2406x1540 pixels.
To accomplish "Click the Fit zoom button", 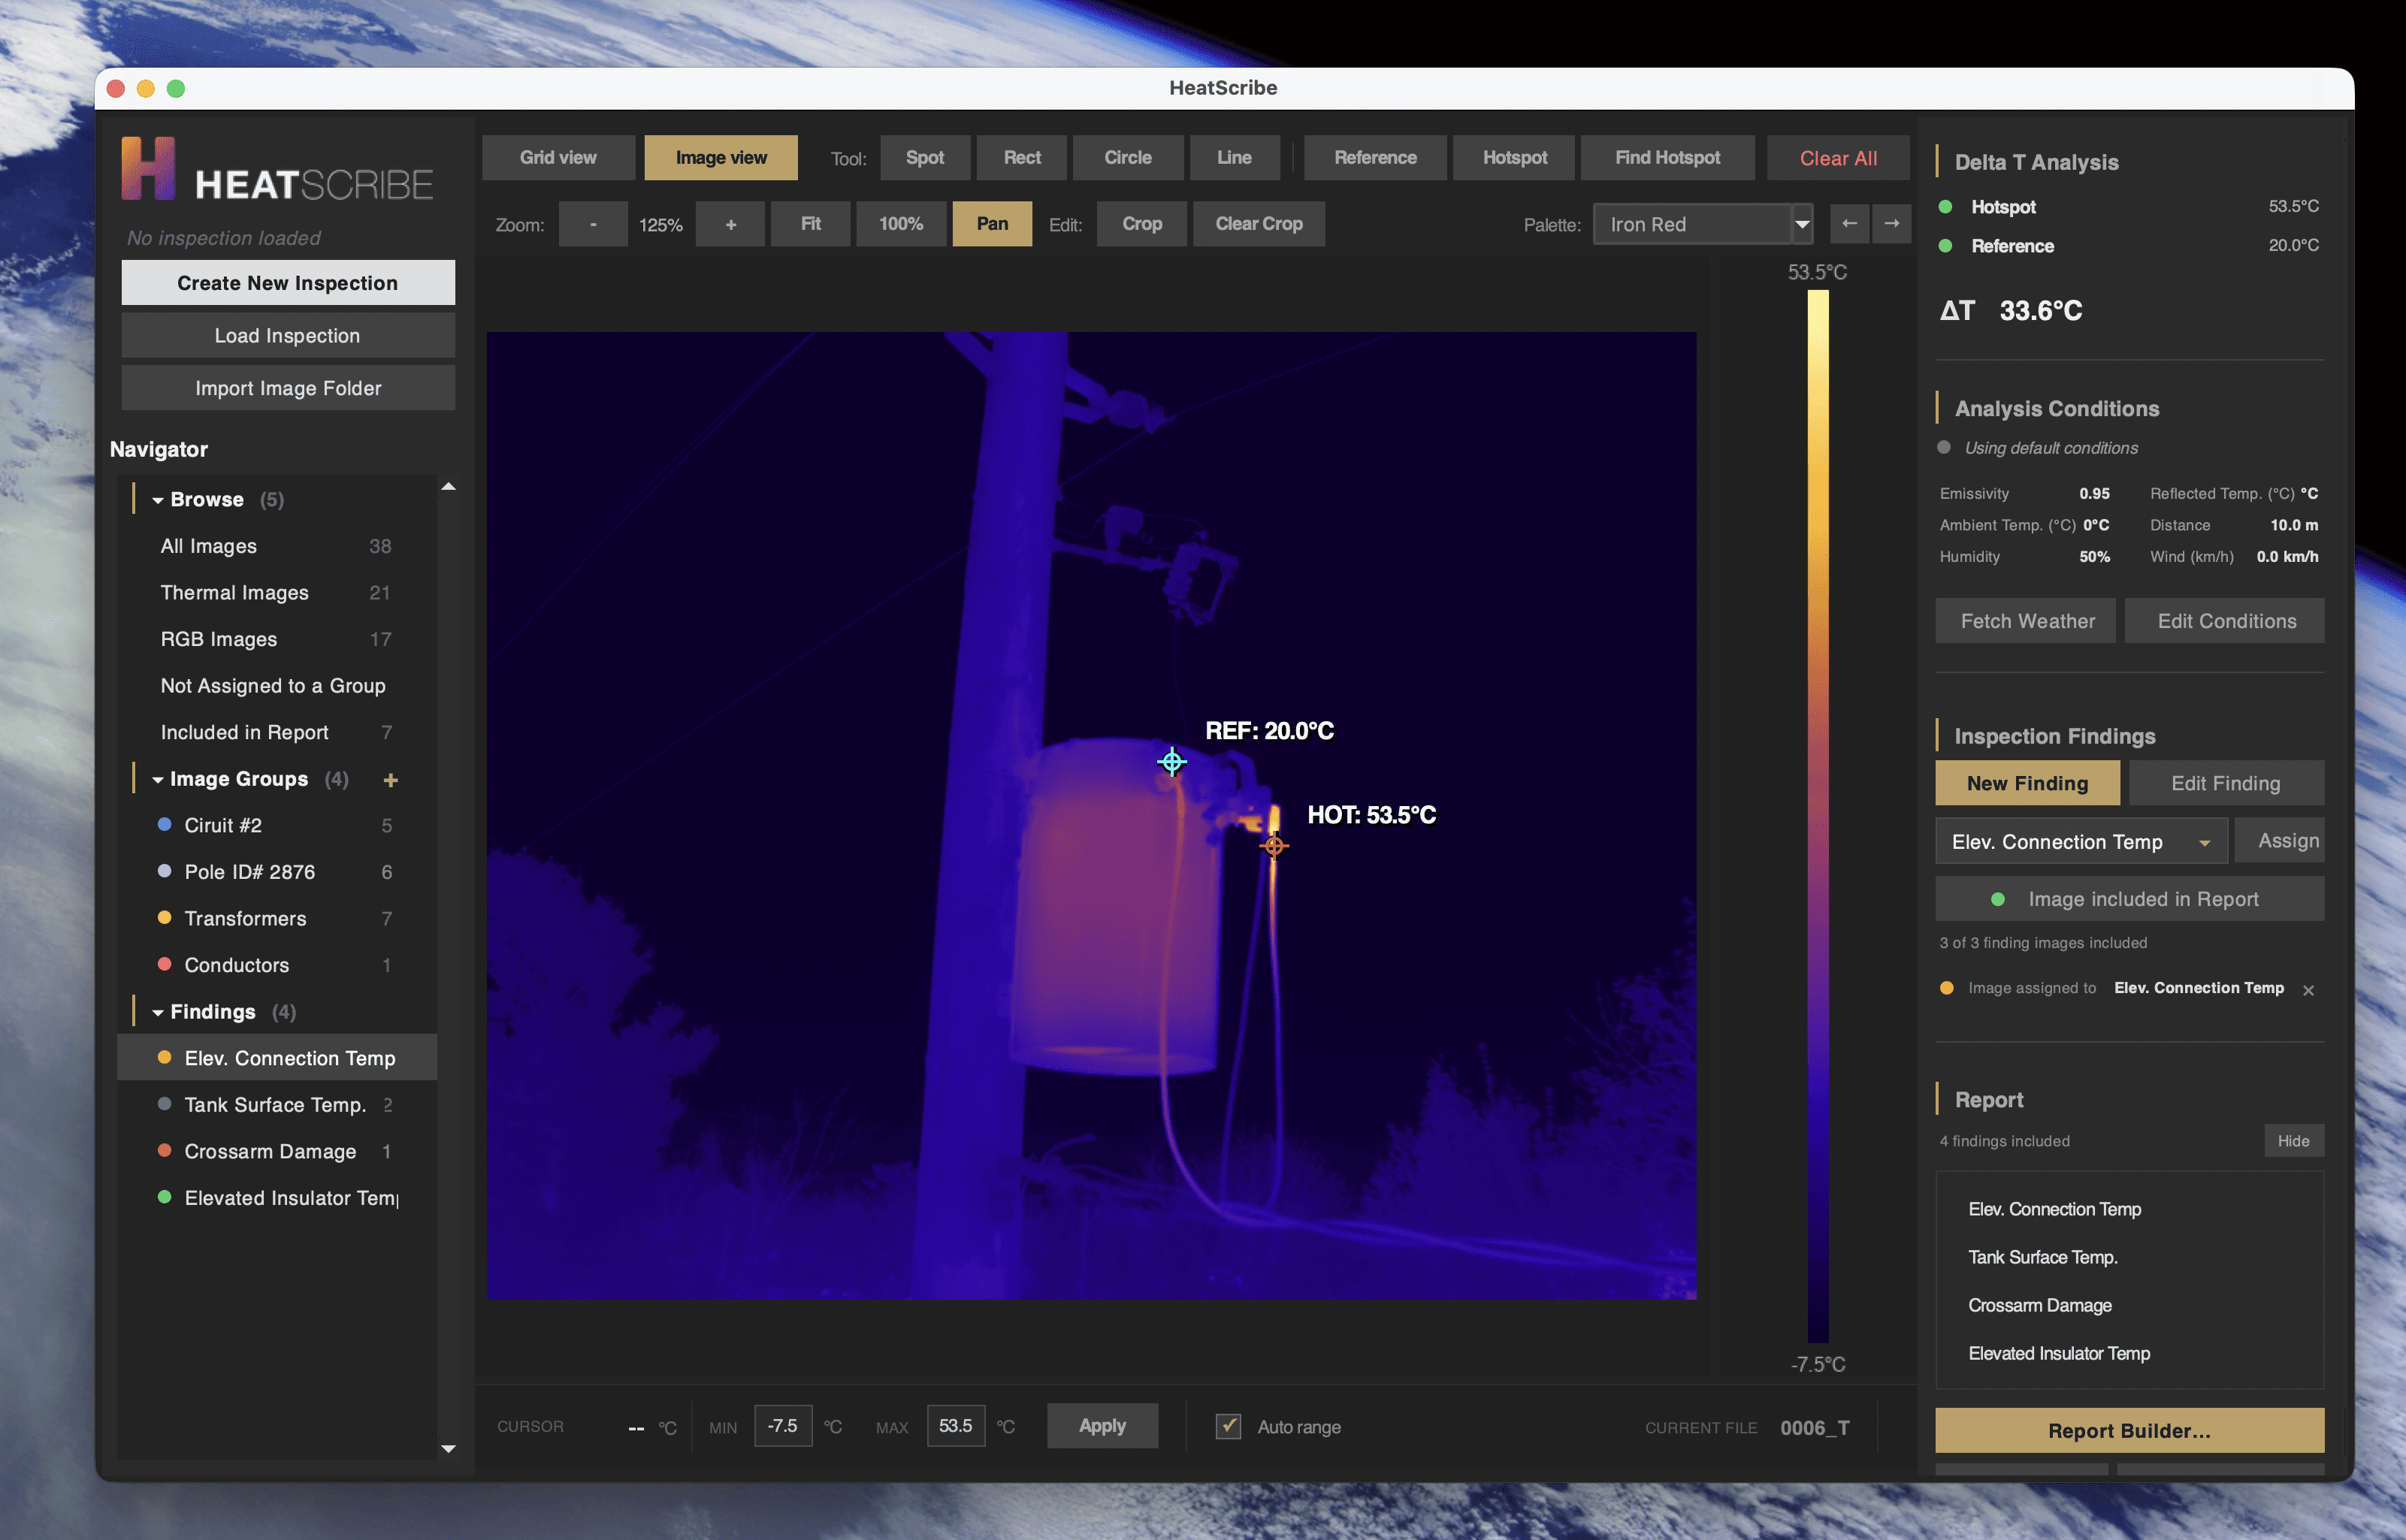I will point(811,224).
